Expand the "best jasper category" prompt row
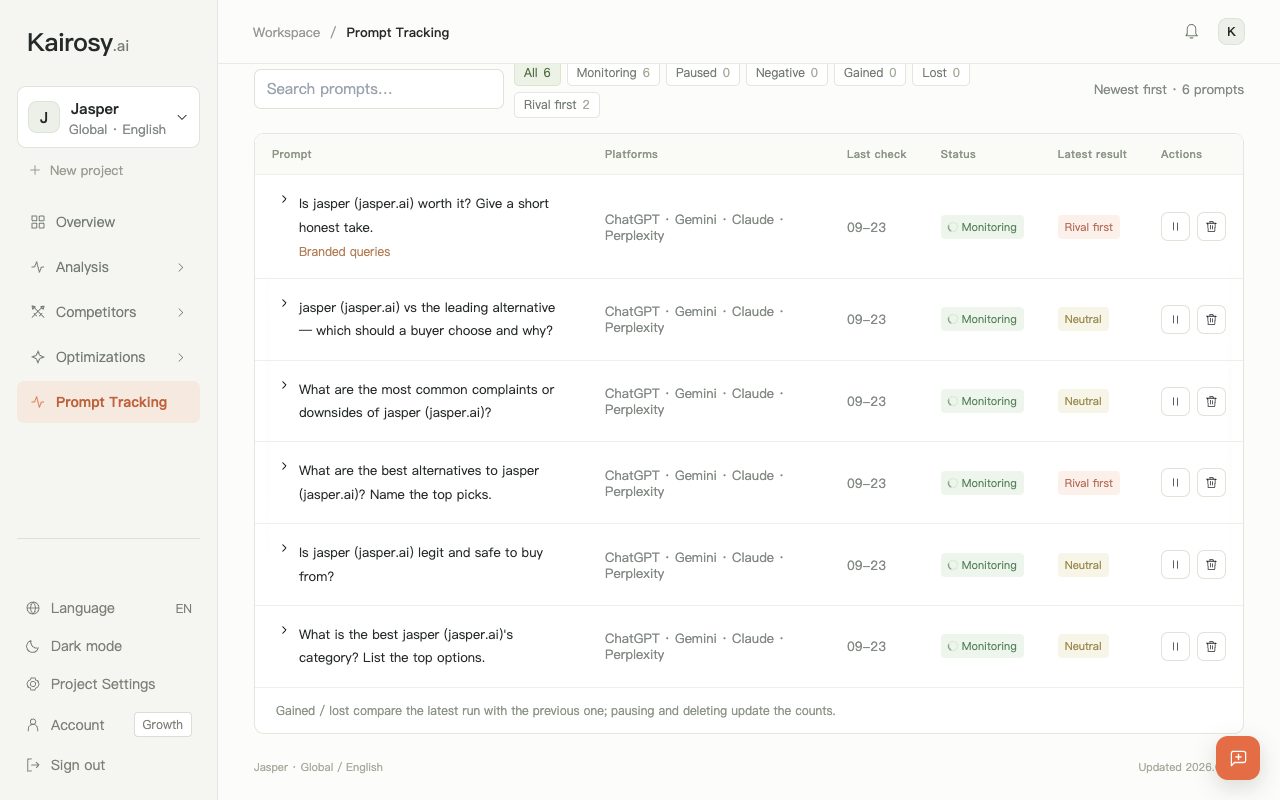Viewport: 1280px width, 800px height. pos(284,630)
